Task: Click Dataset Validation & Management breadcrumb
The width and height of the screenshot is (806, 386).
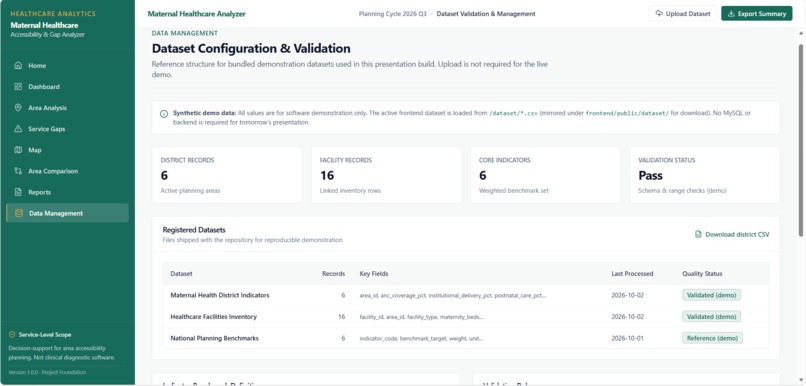Action: (486, 14)
